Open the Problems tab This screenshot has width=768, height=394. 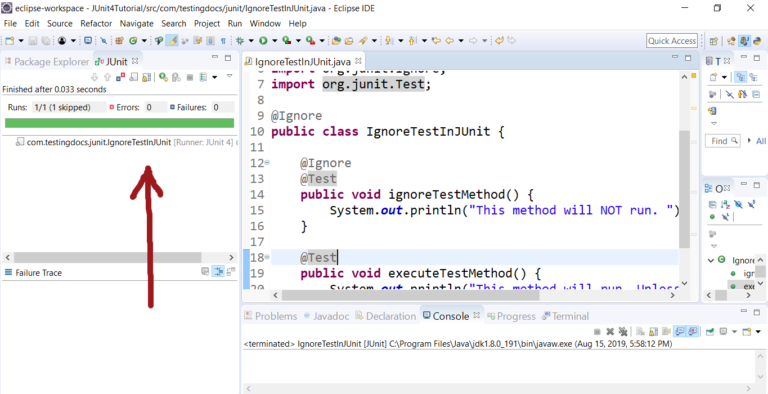point(271,316)
